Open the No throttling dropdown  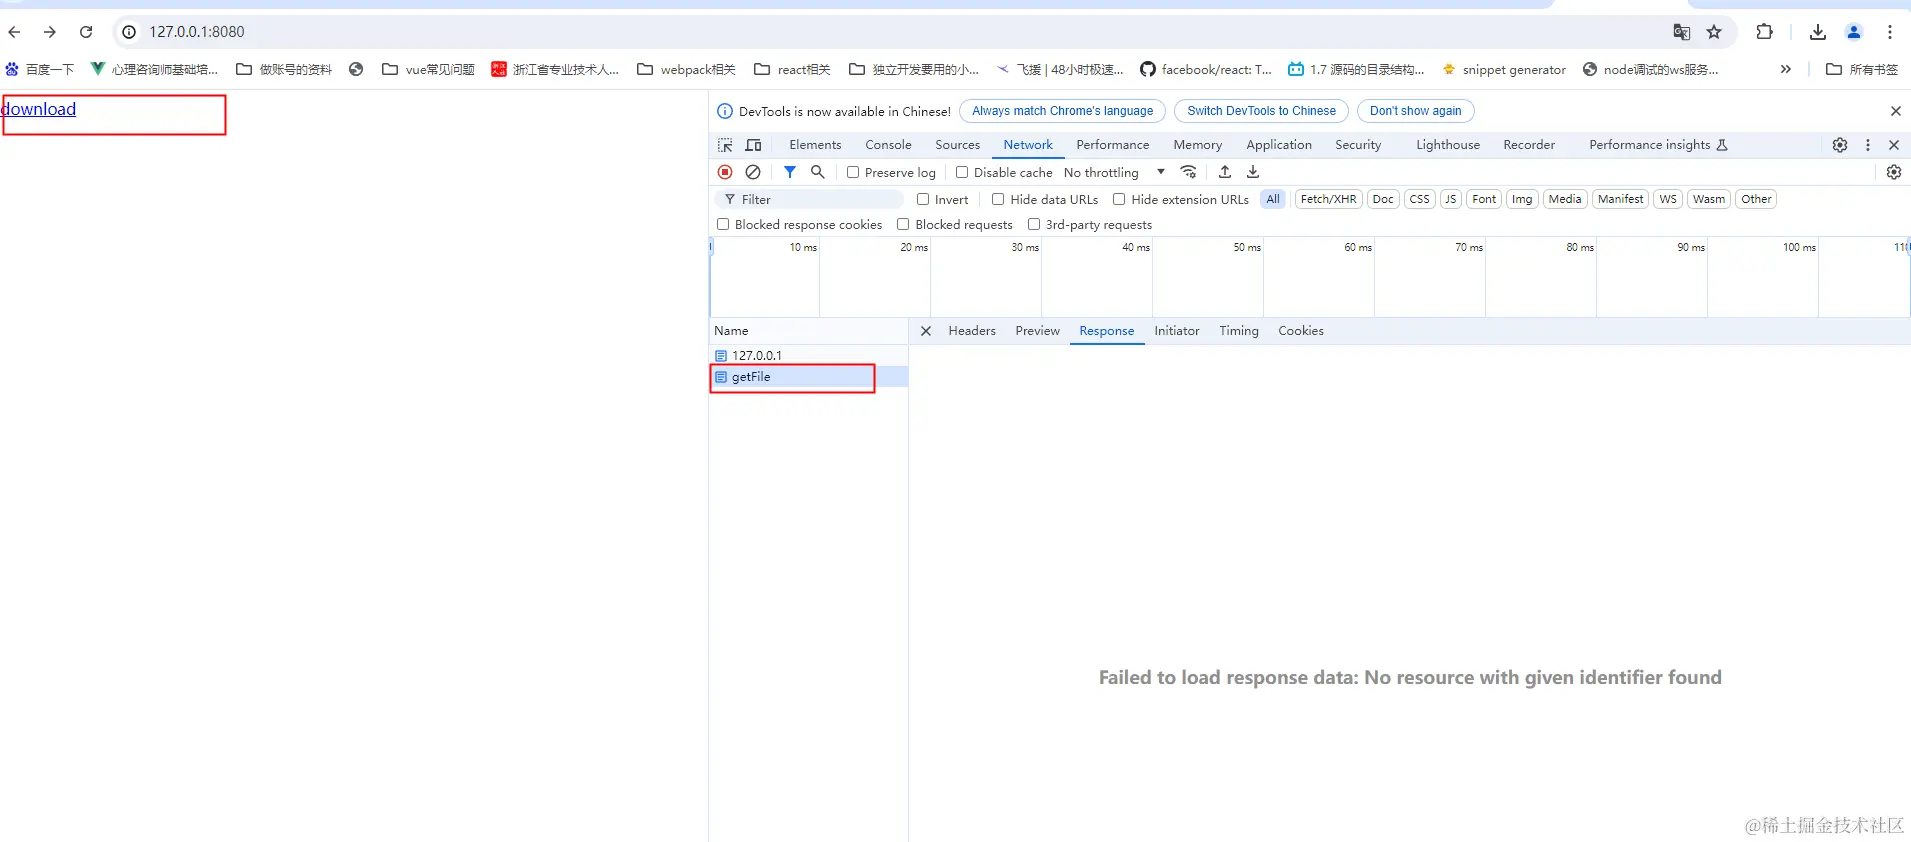click(x=1114, y=172)
